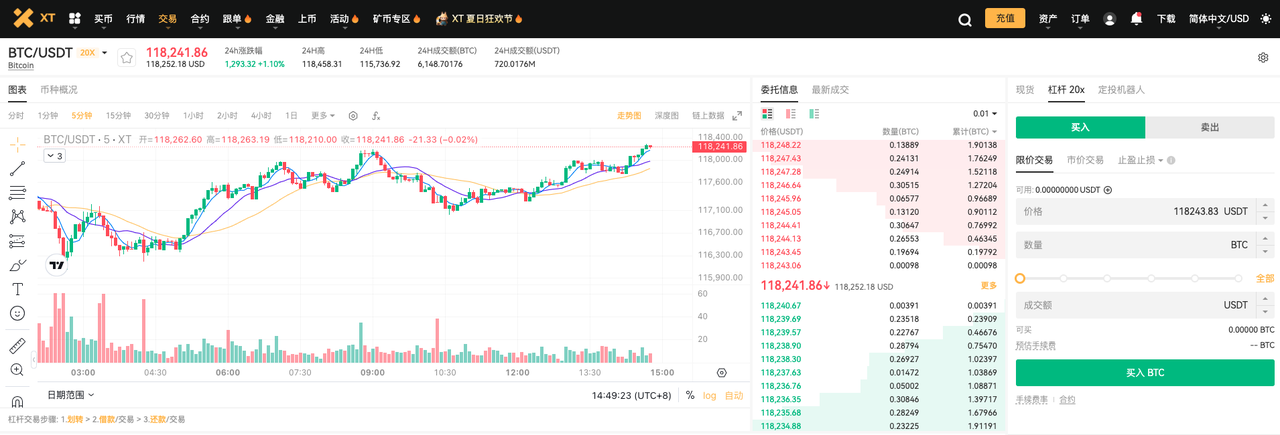
Task: Open the 累计(BTC) column dropdown
Action: (x=975, y=132)
